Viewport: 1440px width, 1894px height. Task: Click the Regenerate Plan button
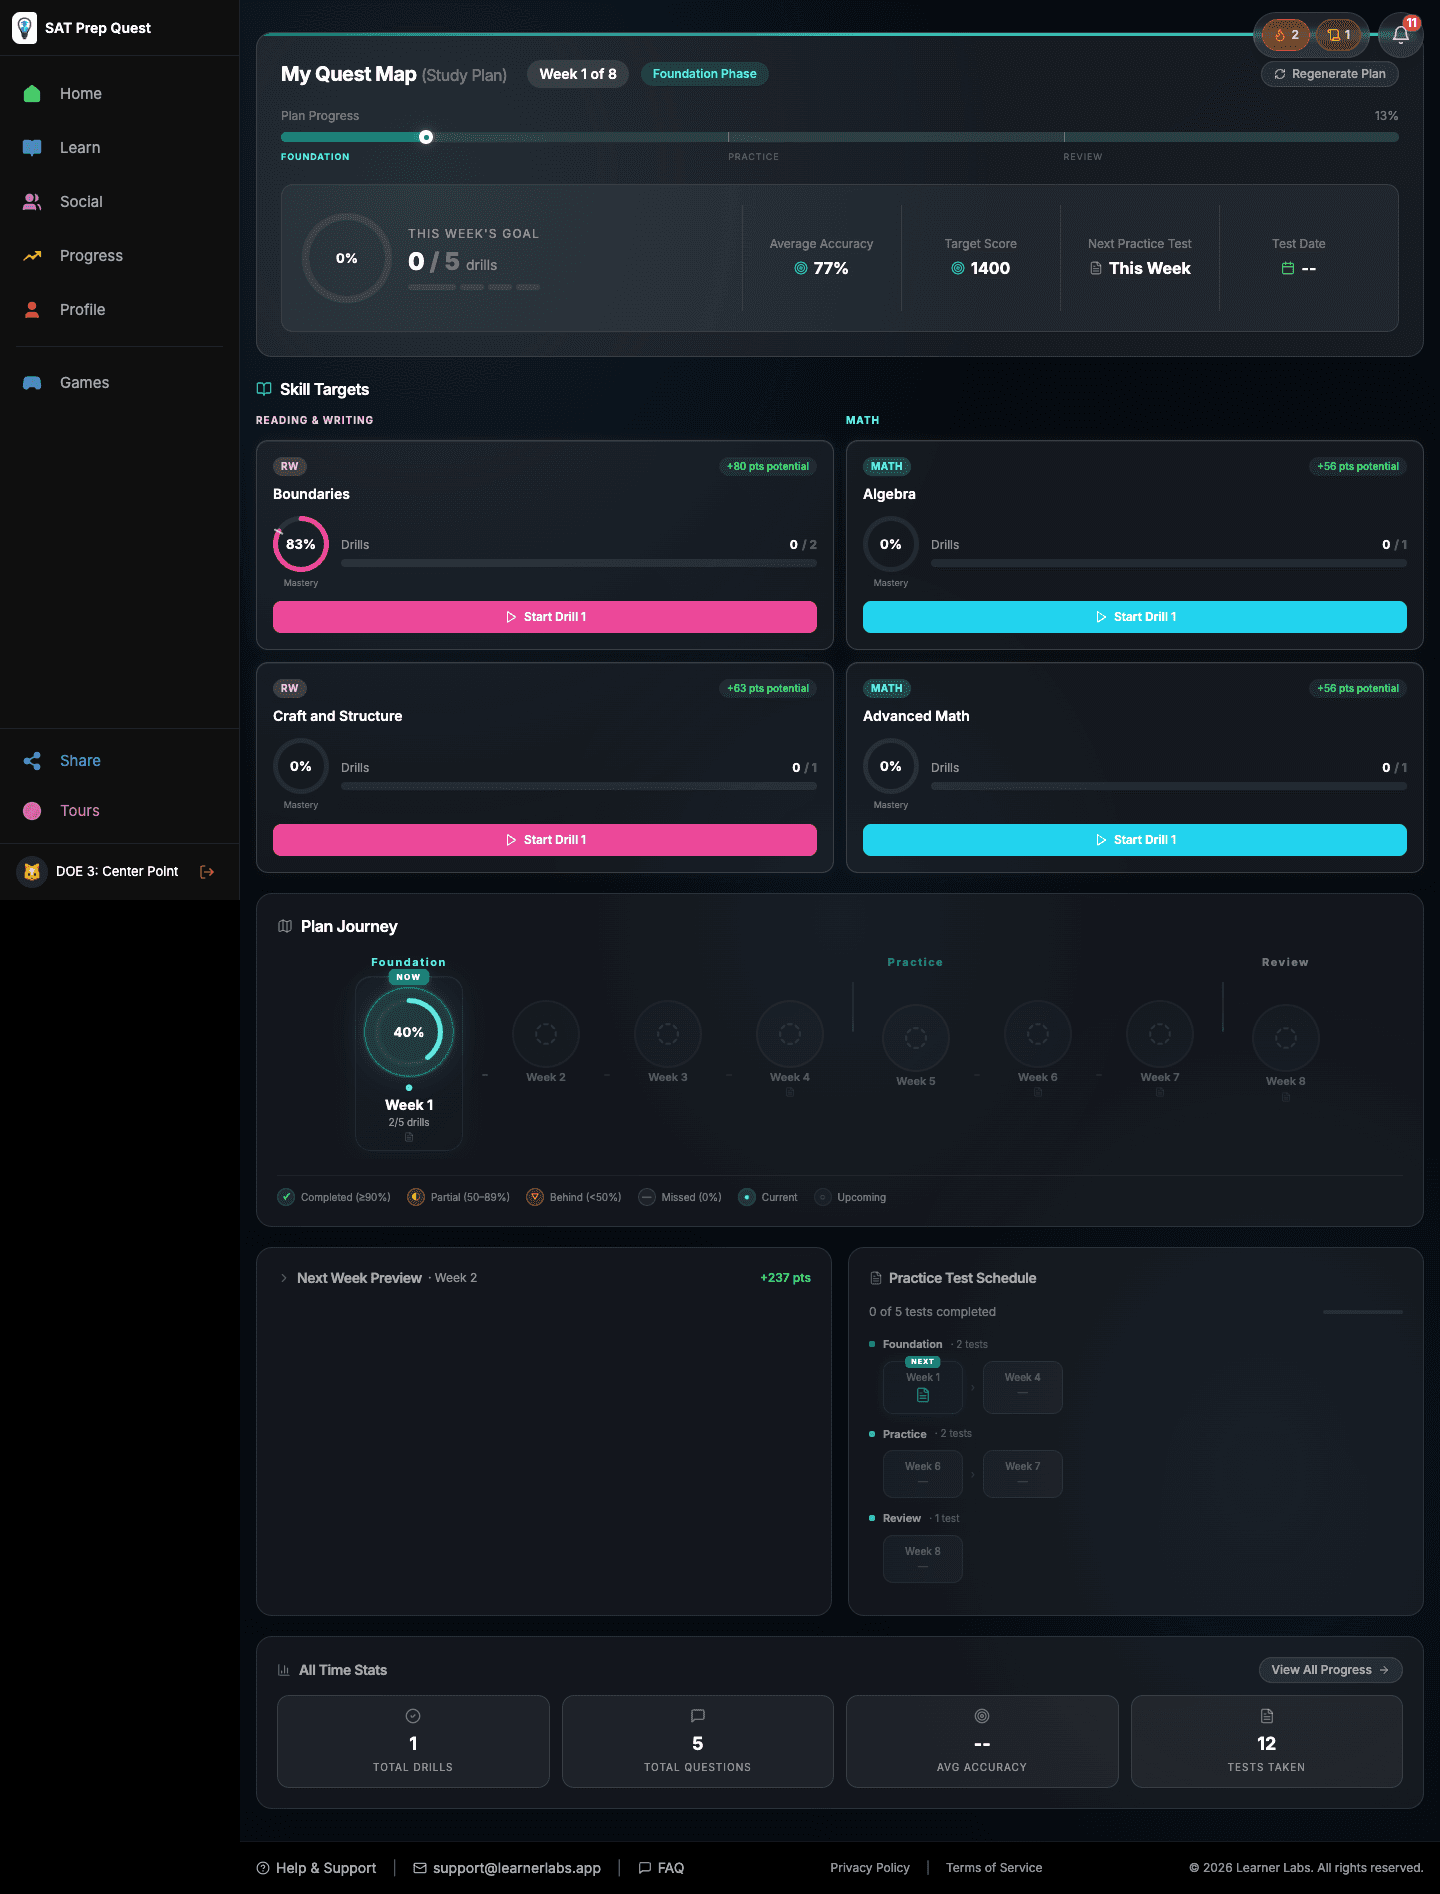1329,74
